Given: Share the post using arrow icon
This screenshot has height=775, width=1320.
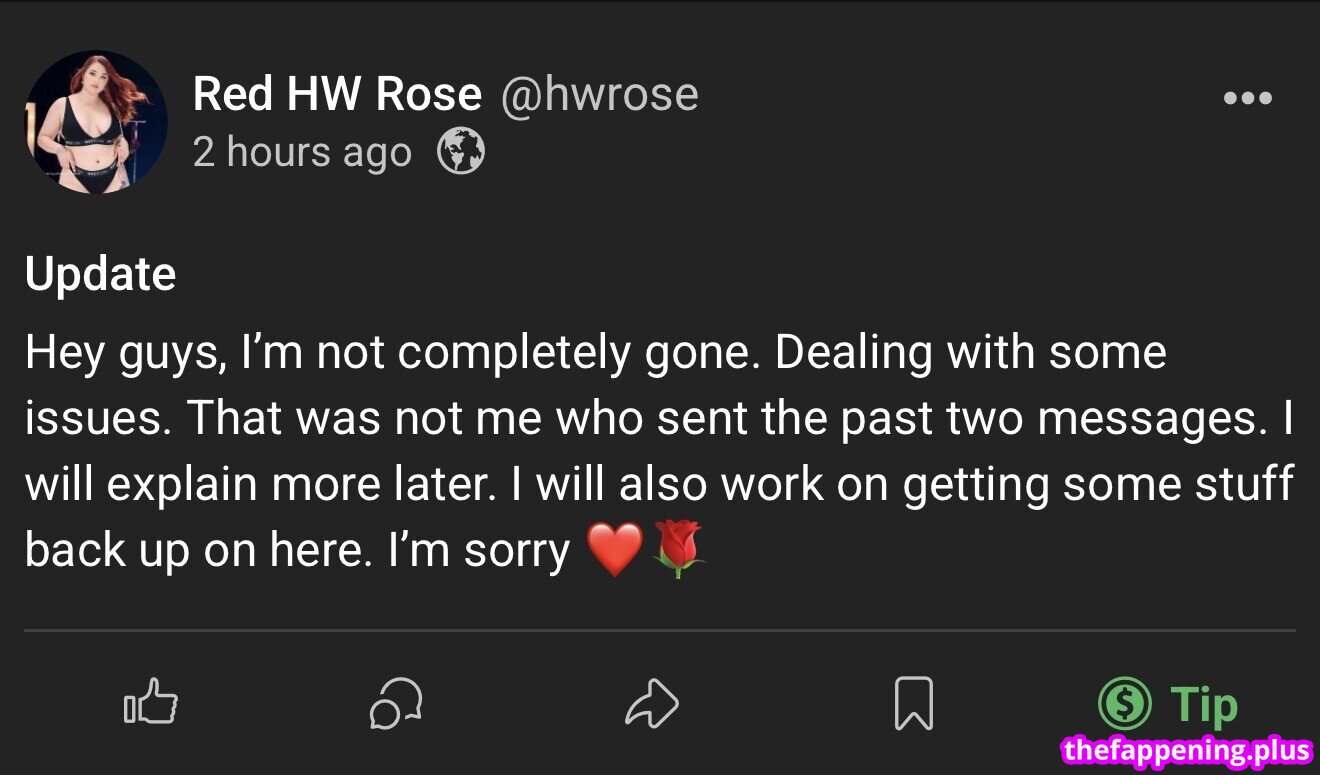Looking at the screenshot, I should pyautogui.click(x=652, y=703).
